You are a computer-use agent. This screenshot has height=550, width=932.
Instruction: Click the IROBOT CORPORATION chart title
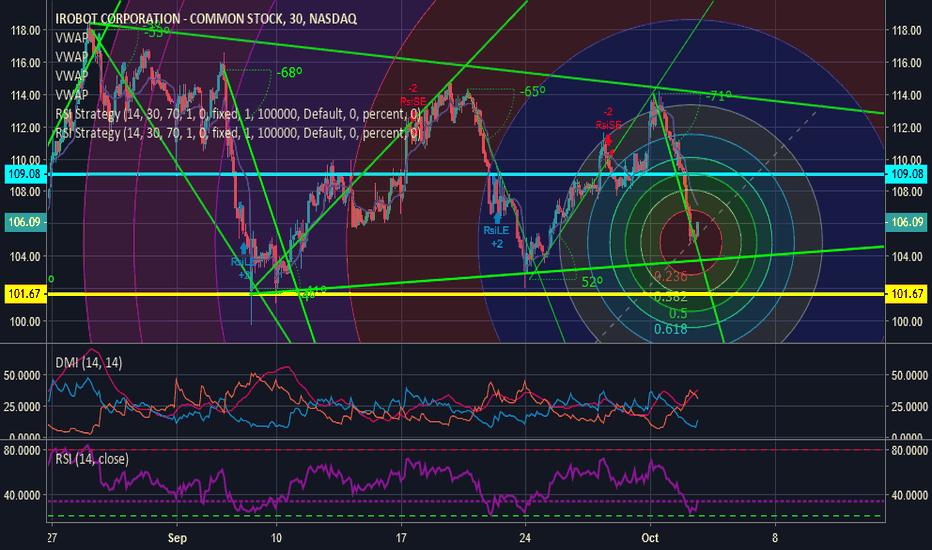click(206, 19)
